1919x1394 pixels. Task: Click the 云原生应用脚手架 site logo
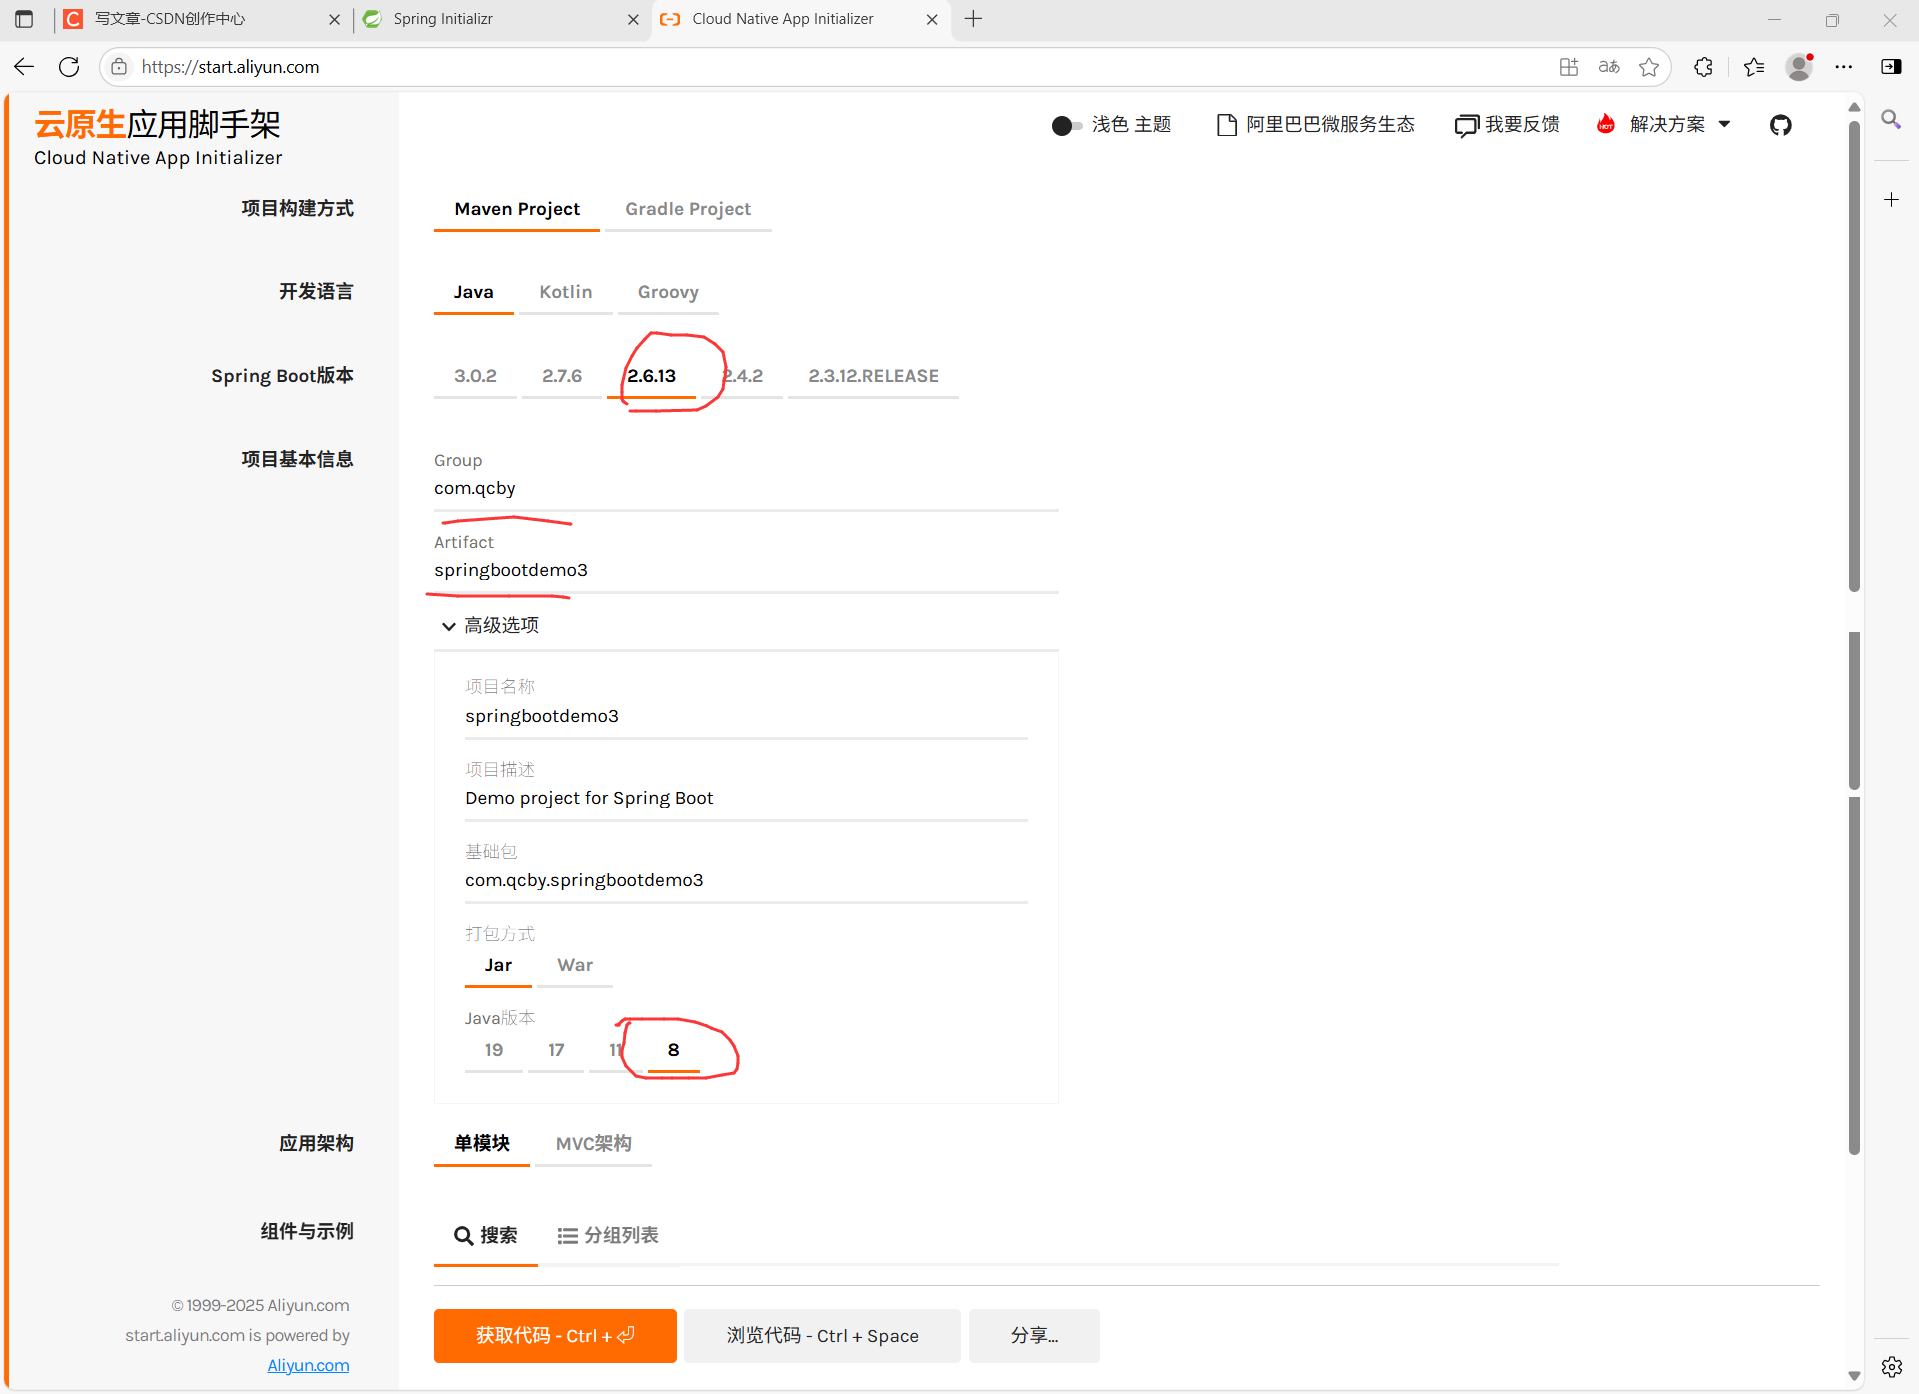pyautogui.click(x=158, y=137)
